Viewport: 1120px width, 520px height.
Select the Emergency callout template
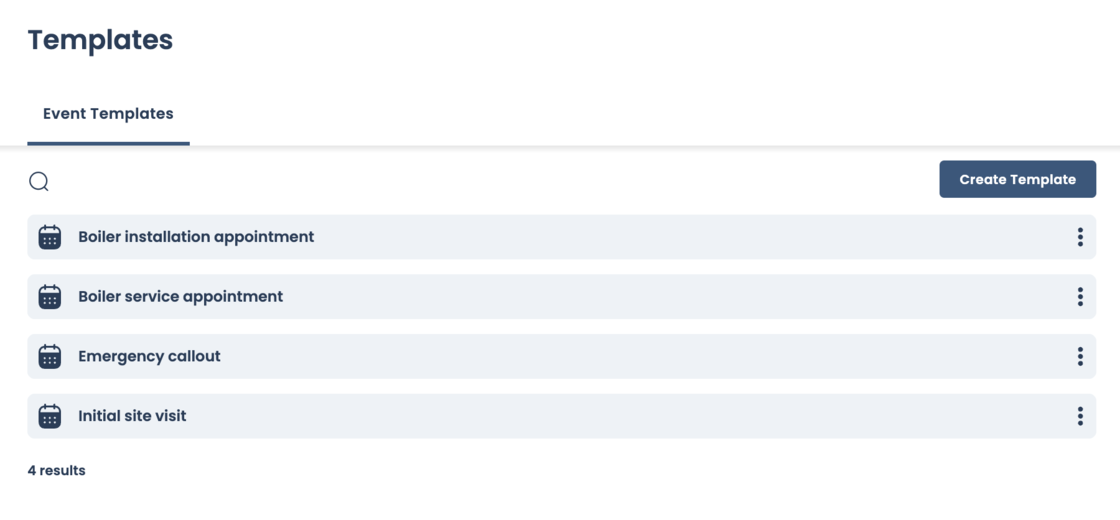tap(150, 357)
